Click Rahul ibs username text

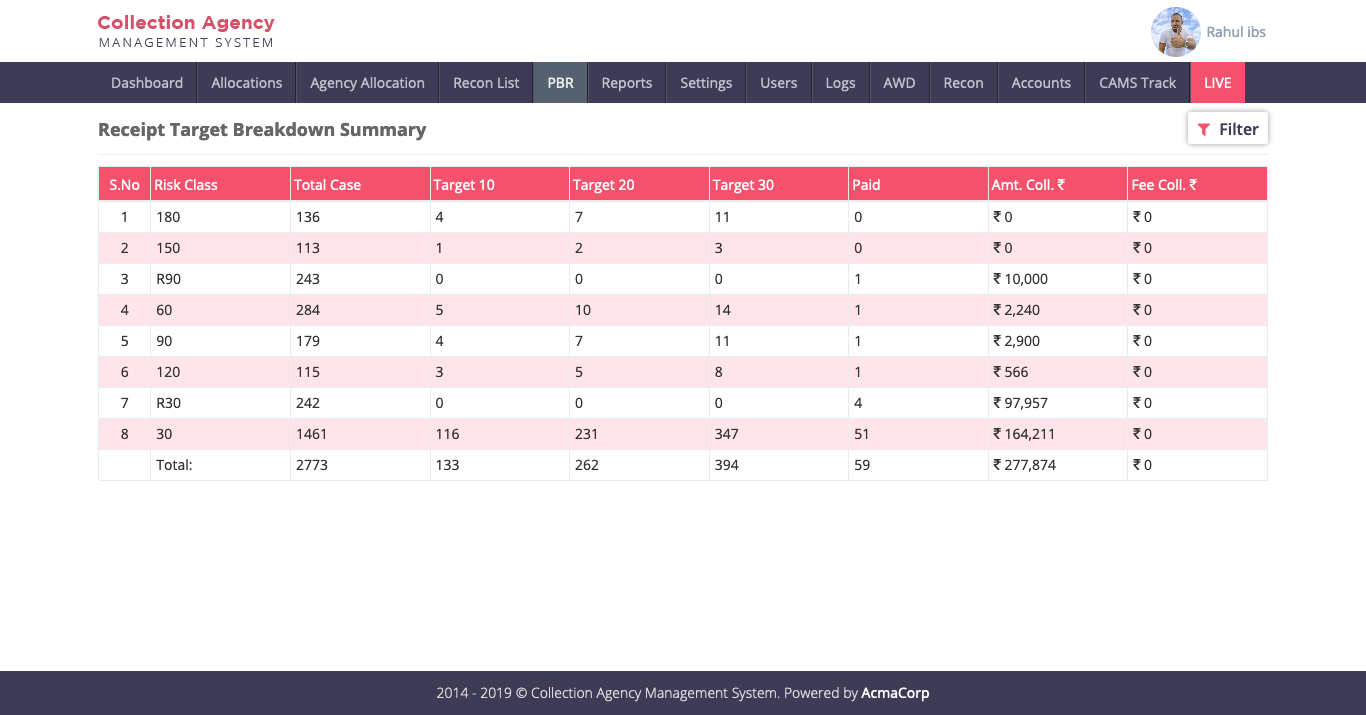click(1236, 32)
